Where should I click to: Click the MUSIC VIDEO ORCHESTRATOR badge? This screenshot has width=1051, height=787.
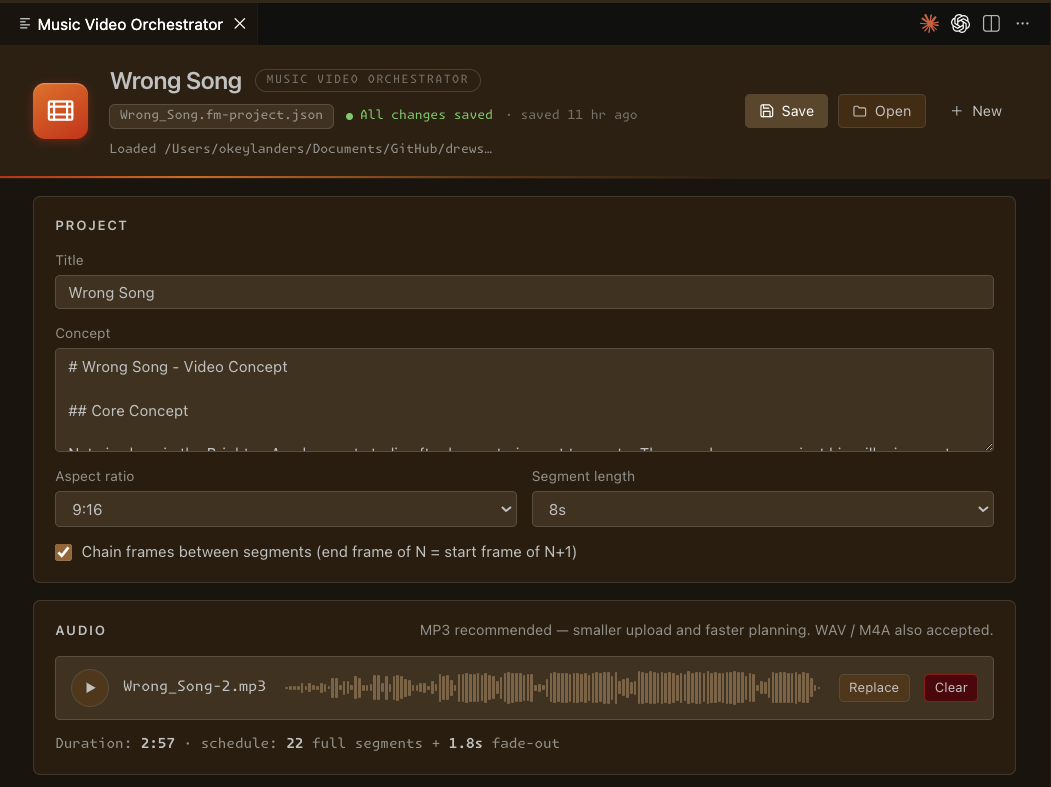click(367, 80)
